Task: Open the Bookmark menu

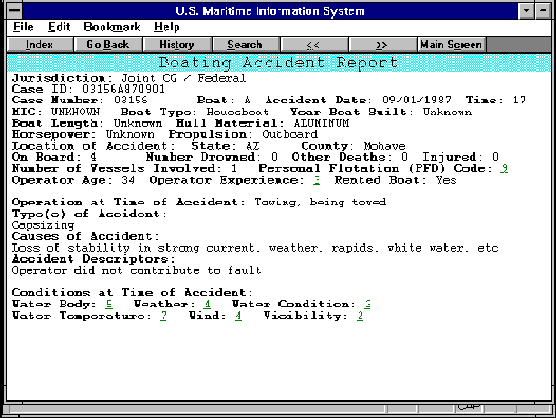Action: [x=112, y=27]
